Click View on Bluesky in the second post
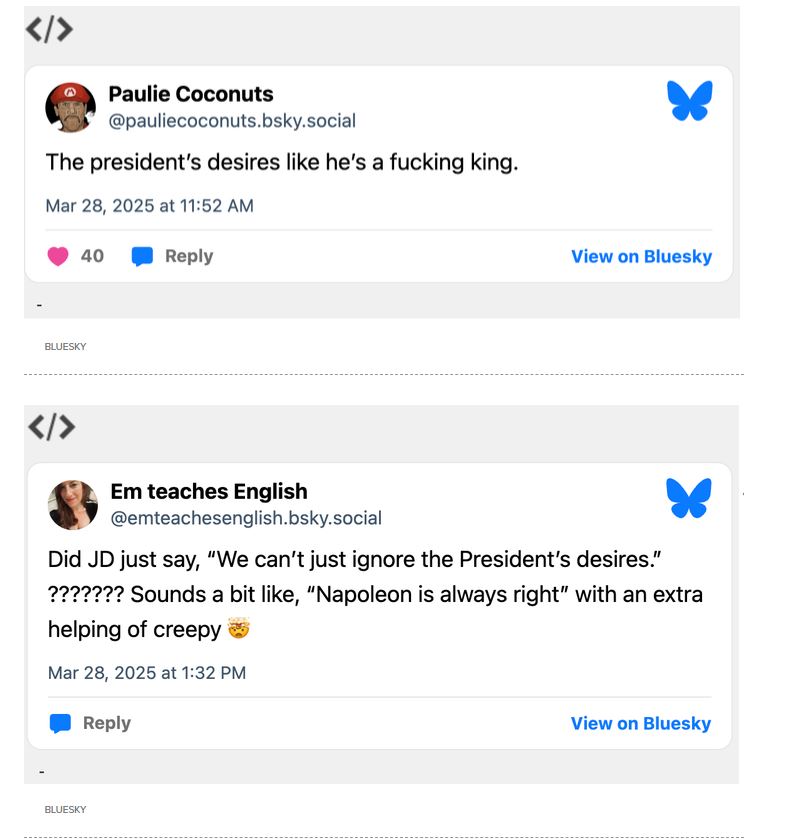 click(x=640, y=724)
